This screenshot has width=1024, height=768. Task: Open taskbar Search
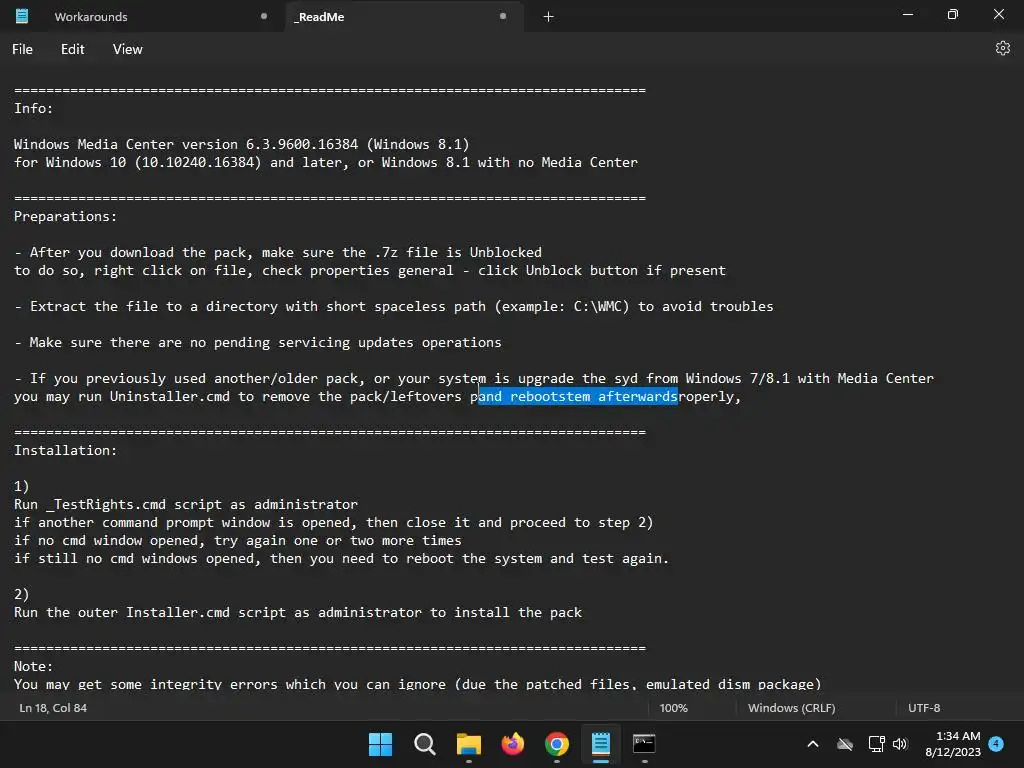(424, 744)
